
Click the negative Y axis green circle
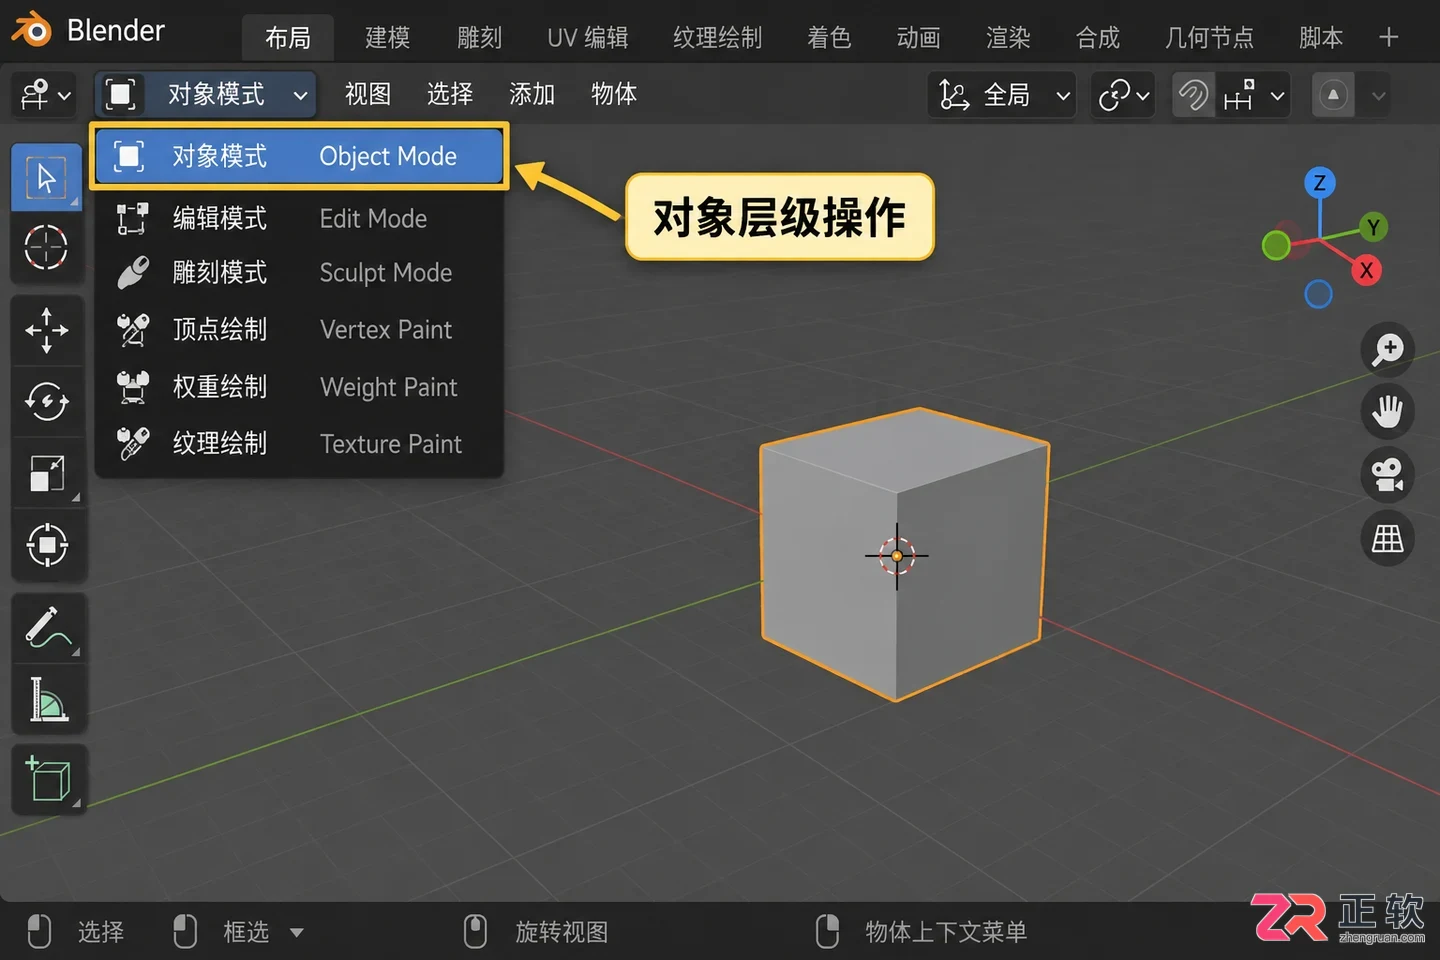[1276, 245]
